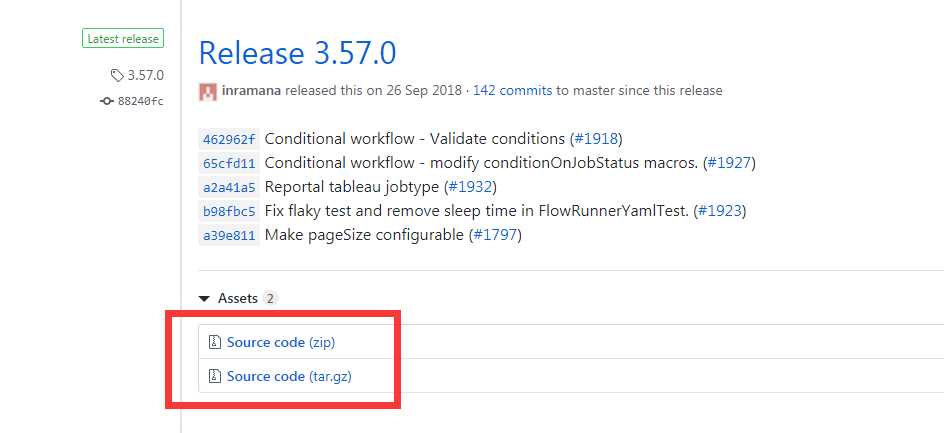Open pull request #1923

pos(719,211)
